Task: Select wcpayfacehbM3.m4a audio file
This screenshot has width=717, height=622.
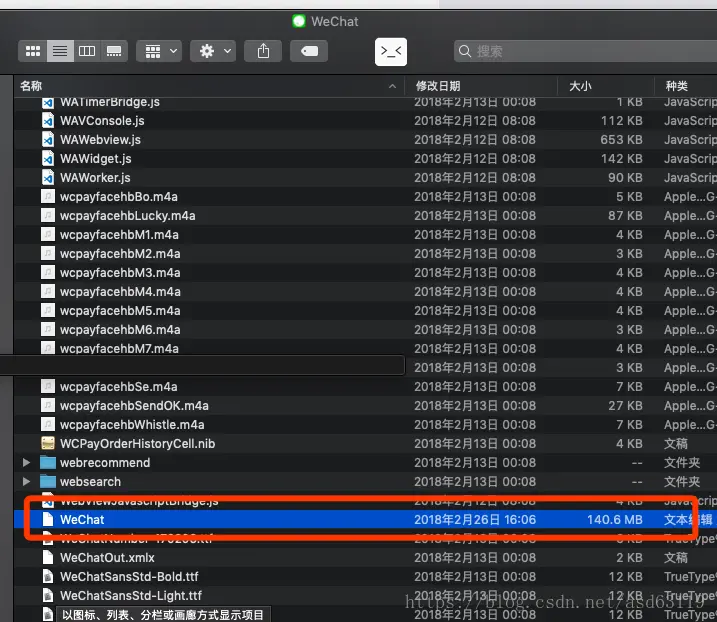Action: (x=120, y=273)
